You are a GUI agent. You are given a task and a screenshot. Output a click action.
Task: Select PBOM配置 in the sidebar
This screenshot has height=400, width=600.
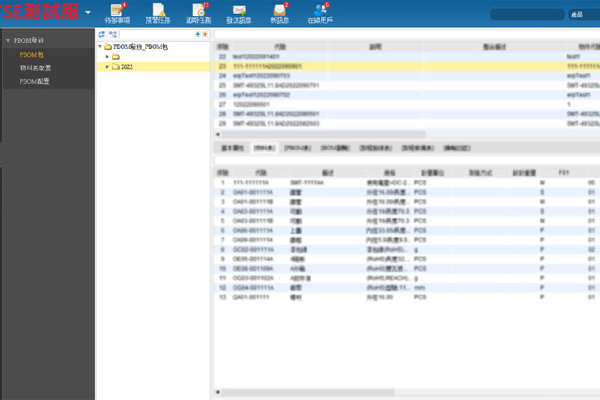coord(34,81)
